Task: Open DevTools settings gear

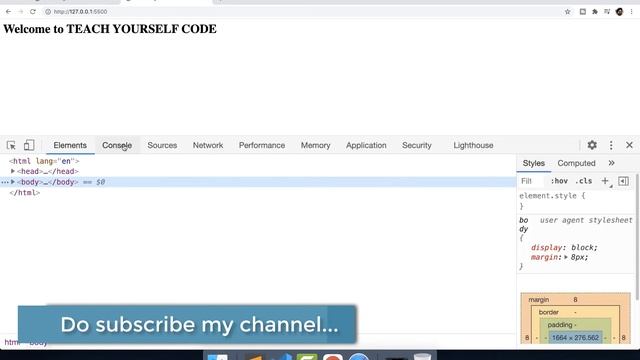Action: point(592,145)
